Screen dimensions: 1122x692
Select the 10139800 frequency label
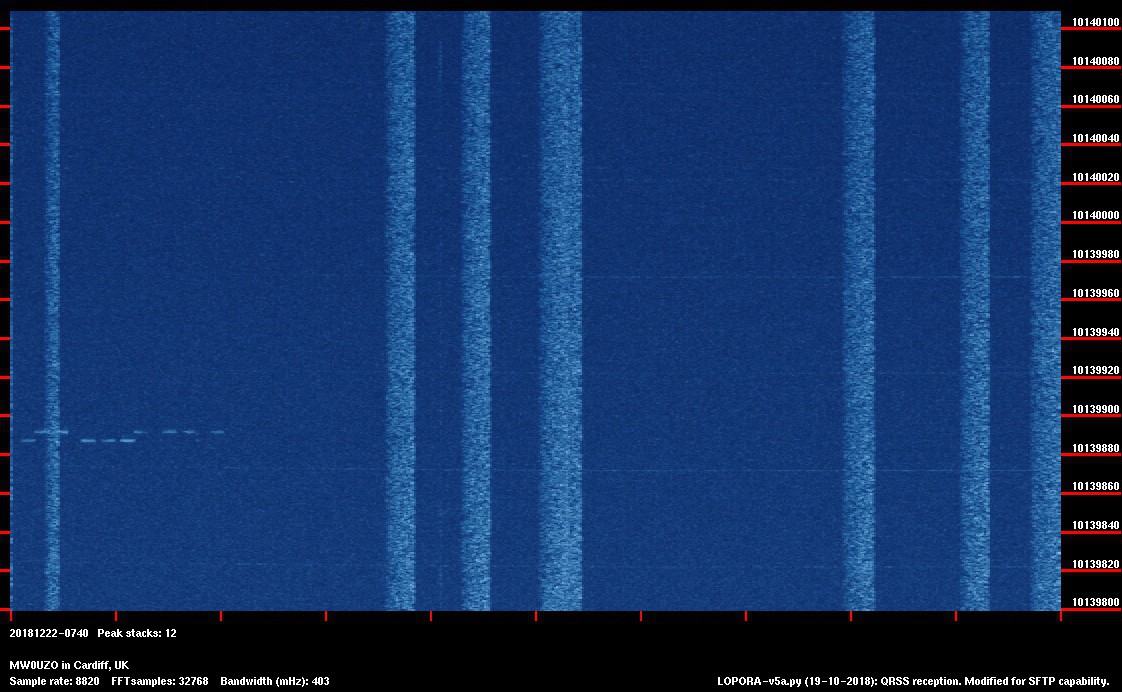(x=1095, y=603)
